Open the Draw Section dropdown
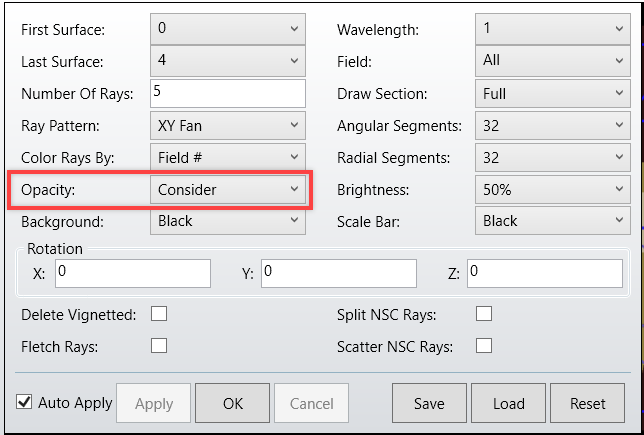 click(552, 93)
